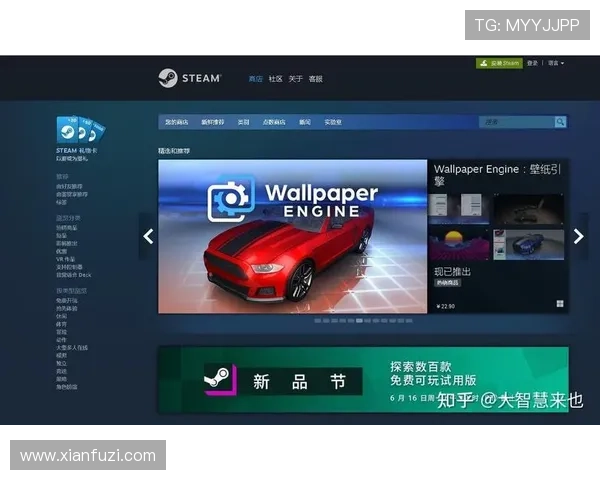Open 标签 tags in the sidebar
Image resolution: width=600 pixels, height=480 pixels.
click(x=61, y=202)
